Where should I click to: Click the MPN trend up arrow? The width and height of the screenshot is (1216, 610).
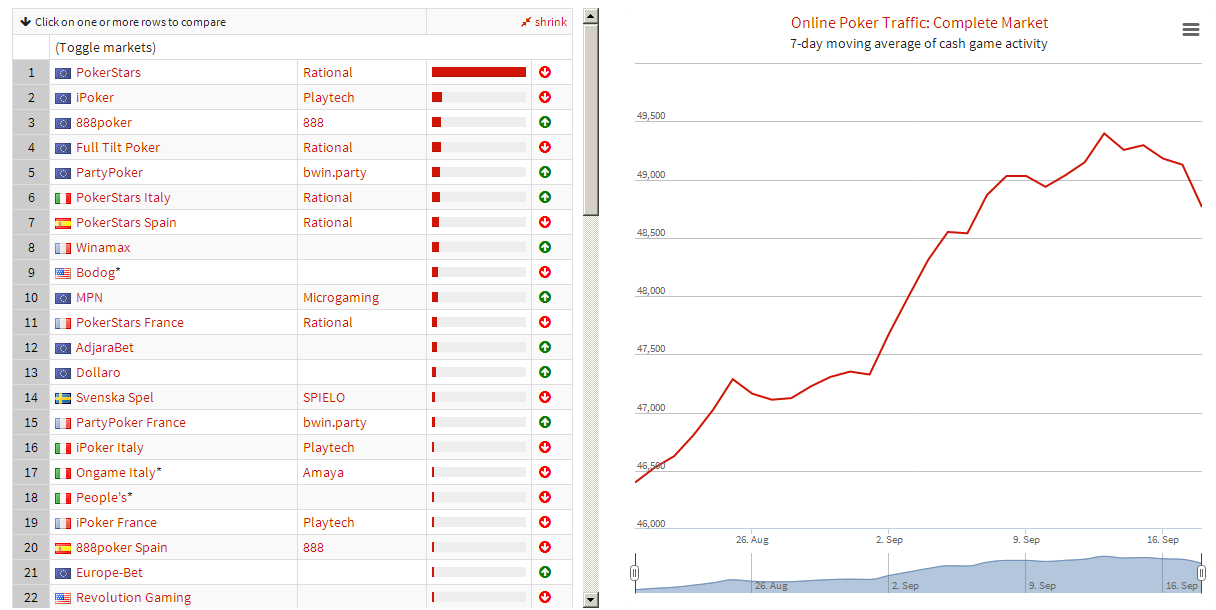(x=545, y=297)
